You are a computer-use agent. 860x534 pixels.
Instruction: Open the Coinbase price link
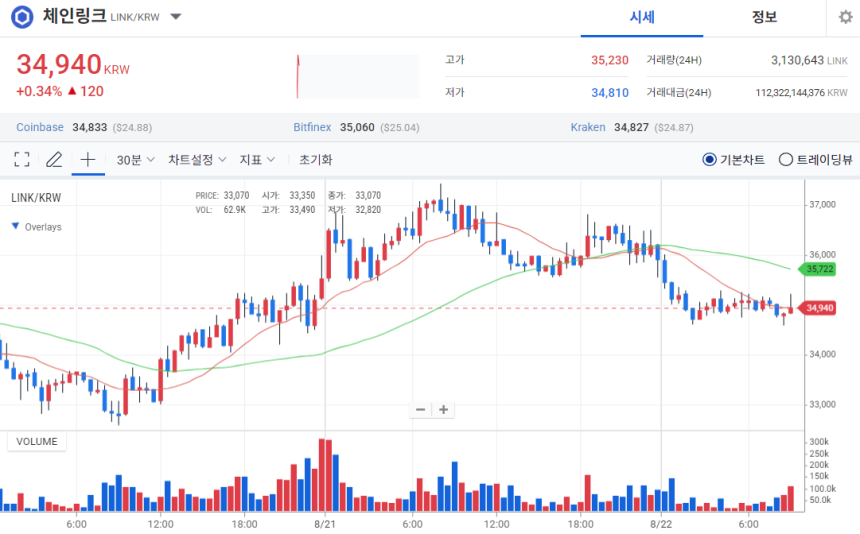[x=40, y=127]
